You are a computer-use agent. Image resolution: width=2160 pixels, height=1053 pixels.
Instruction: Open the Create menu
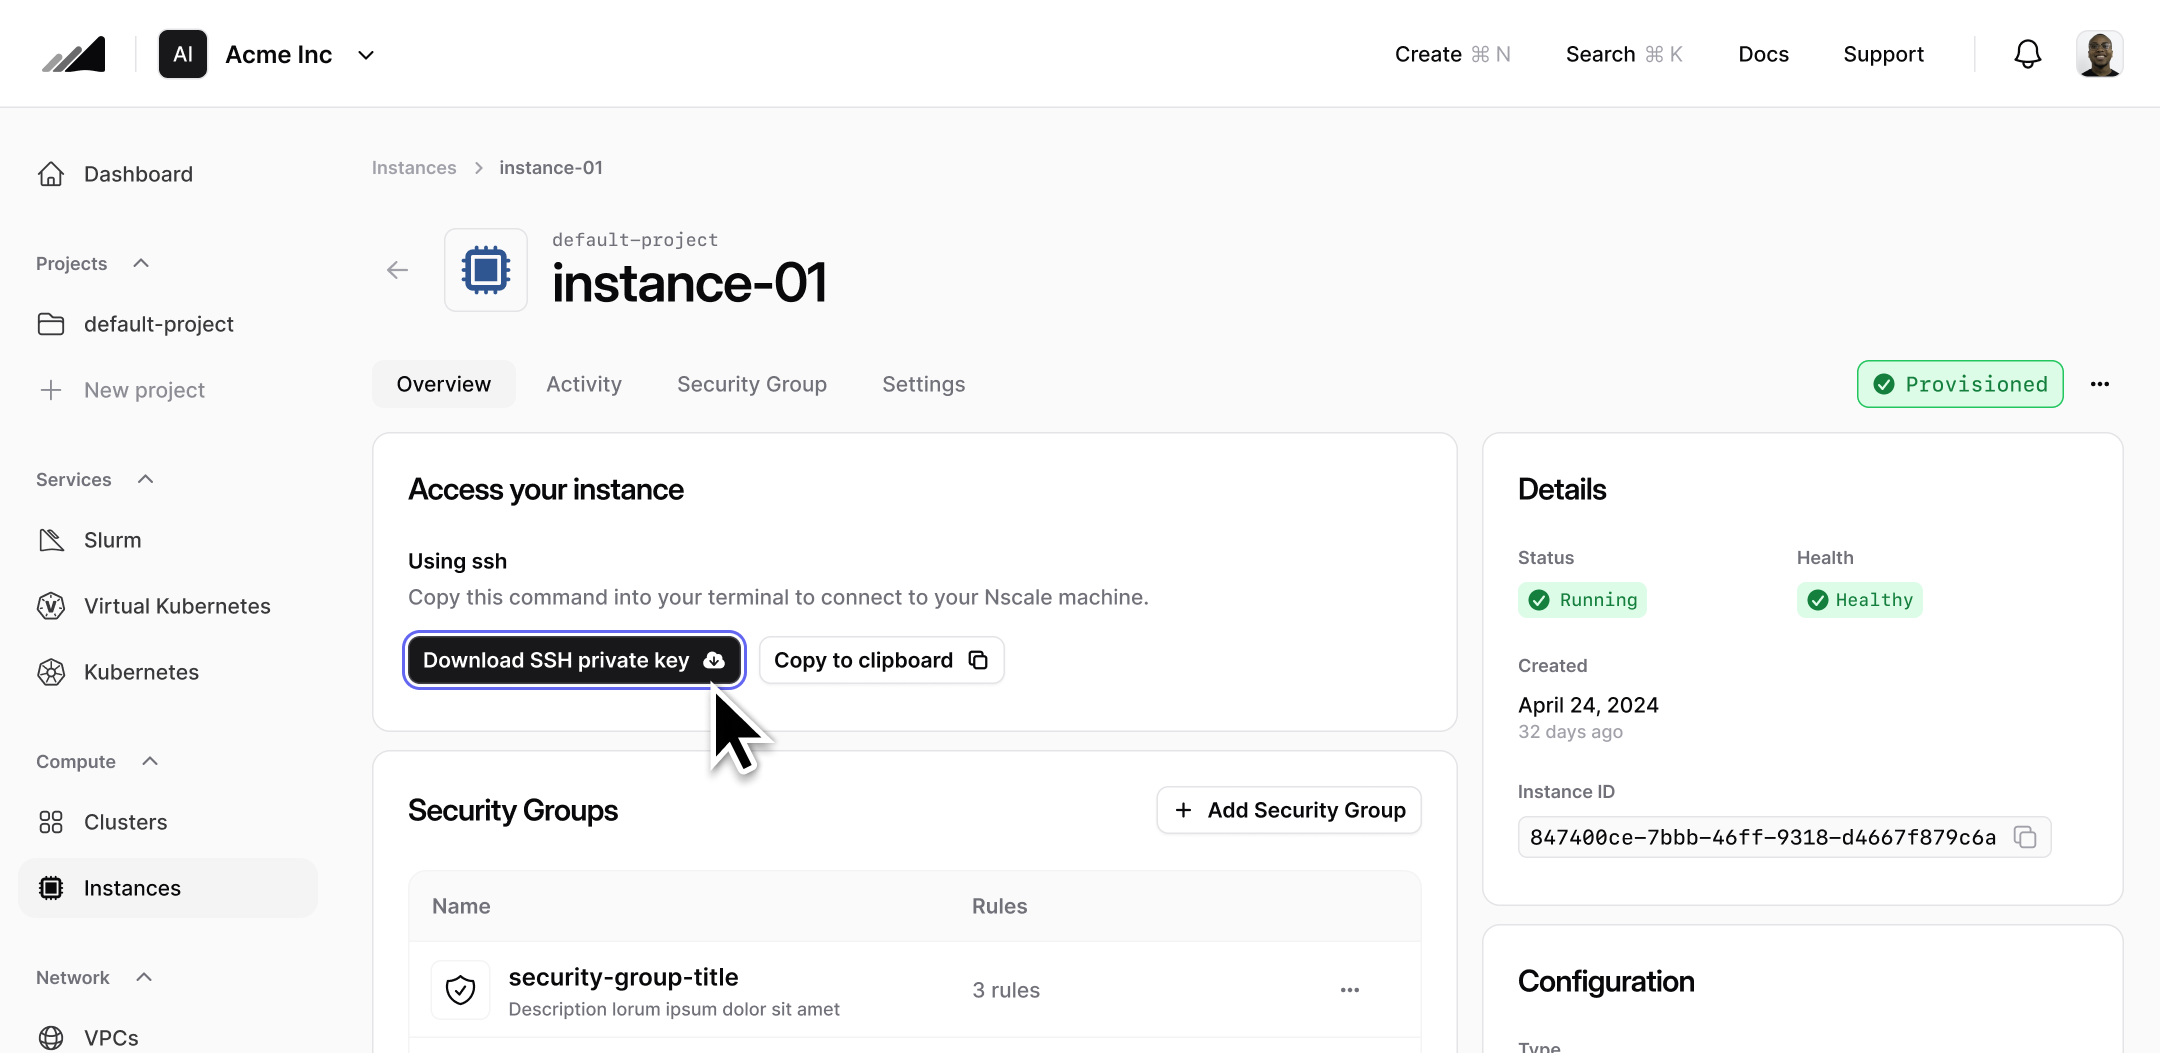point(1452,54)
